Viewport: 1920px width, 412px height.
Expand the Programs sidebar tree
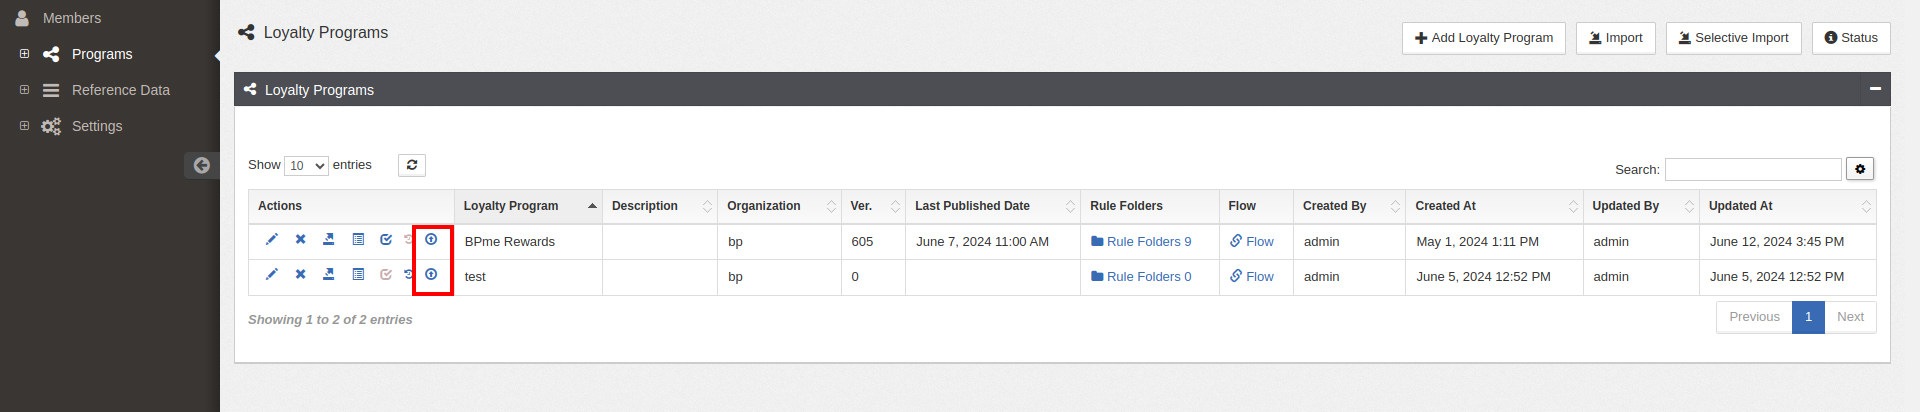(24, 54)
